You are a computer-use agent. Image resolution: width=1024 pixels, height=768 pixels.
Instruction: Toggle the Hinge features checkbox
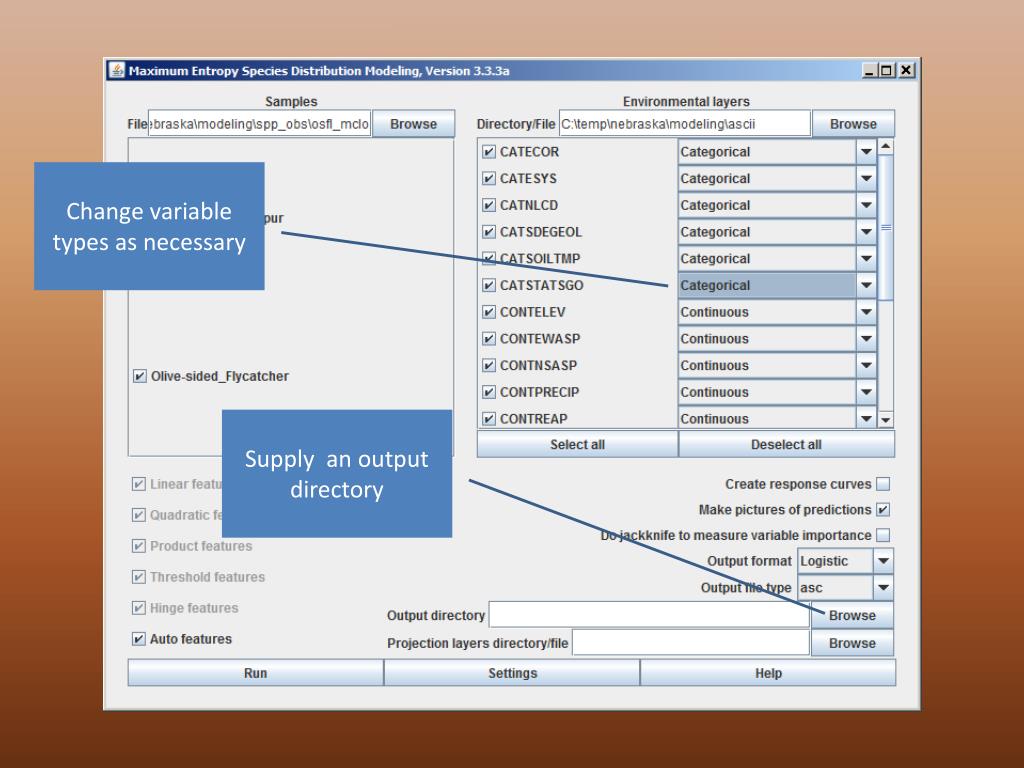tap(138, 608)
